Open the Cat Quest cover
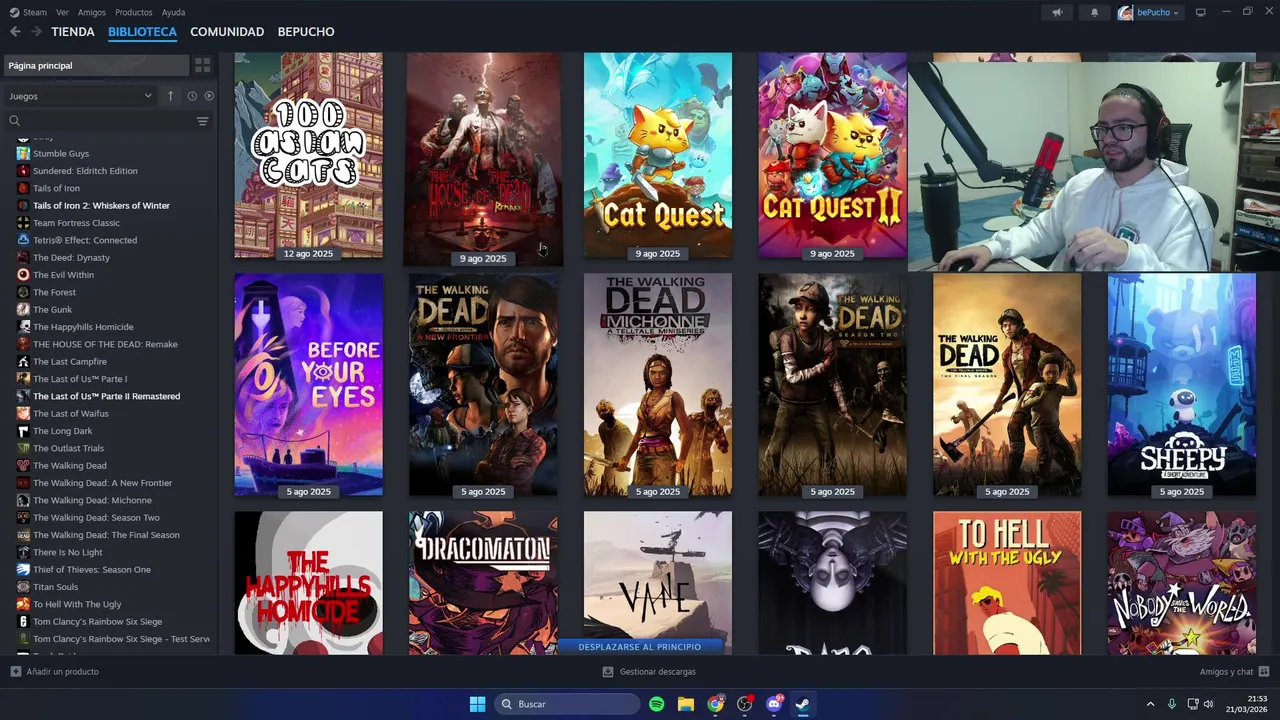 [x=658, y=155]
